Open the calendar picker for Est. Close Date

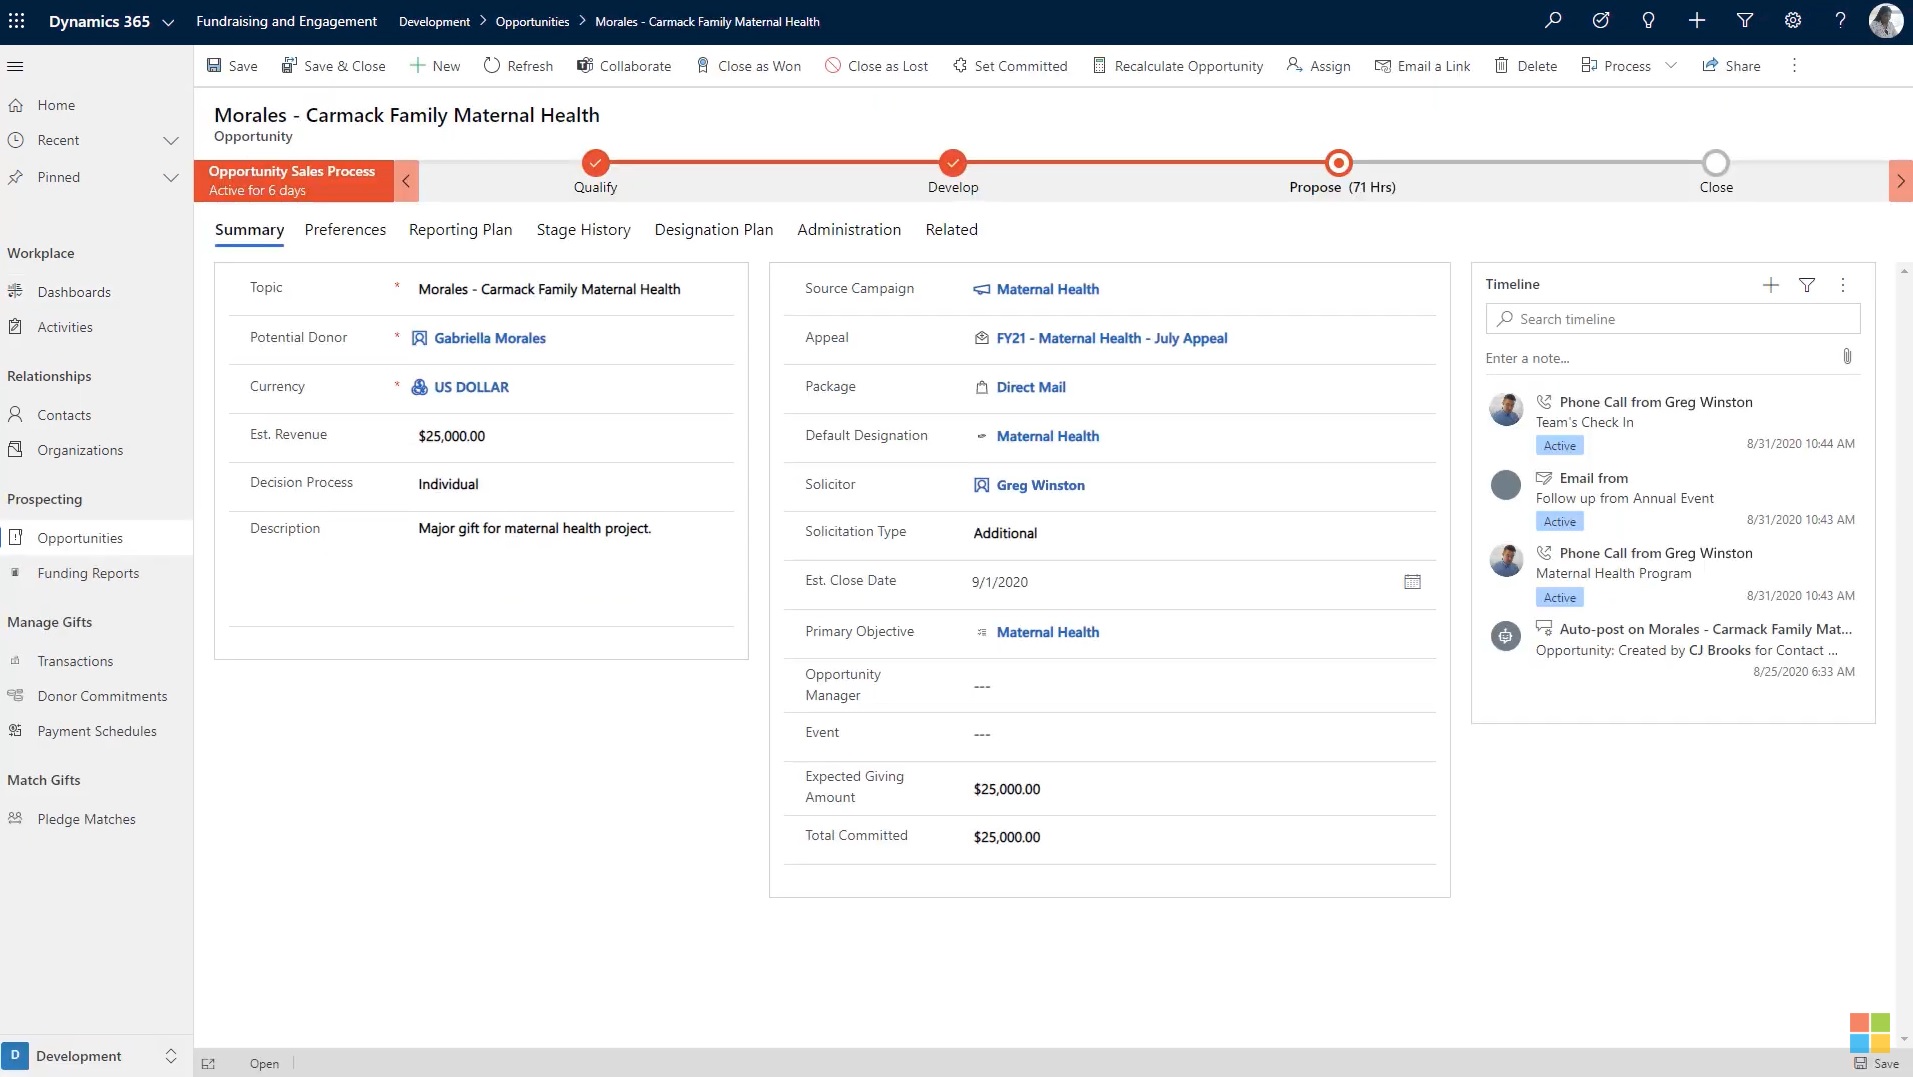coord(1412,582)
